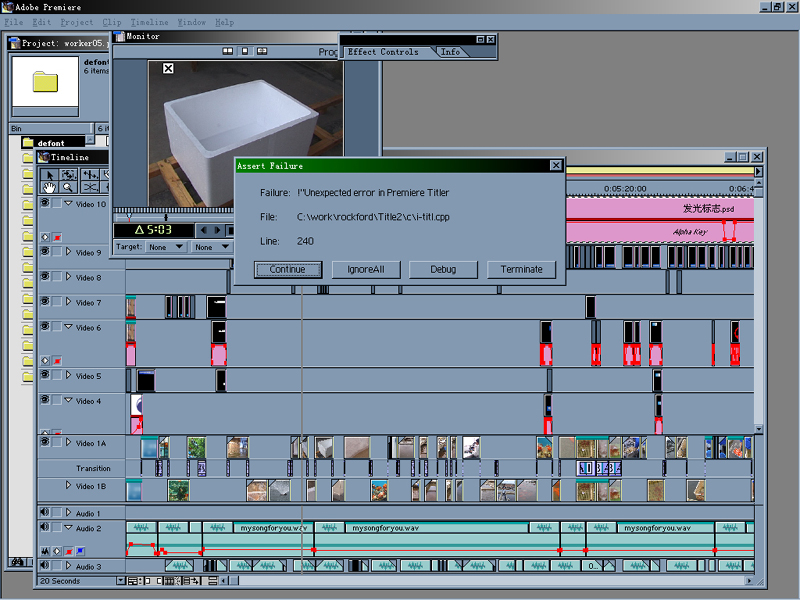This screenshot has height=600, width=800.
Task: Click Terminate in the Assert Failure dialog
Action: (521, 269)
